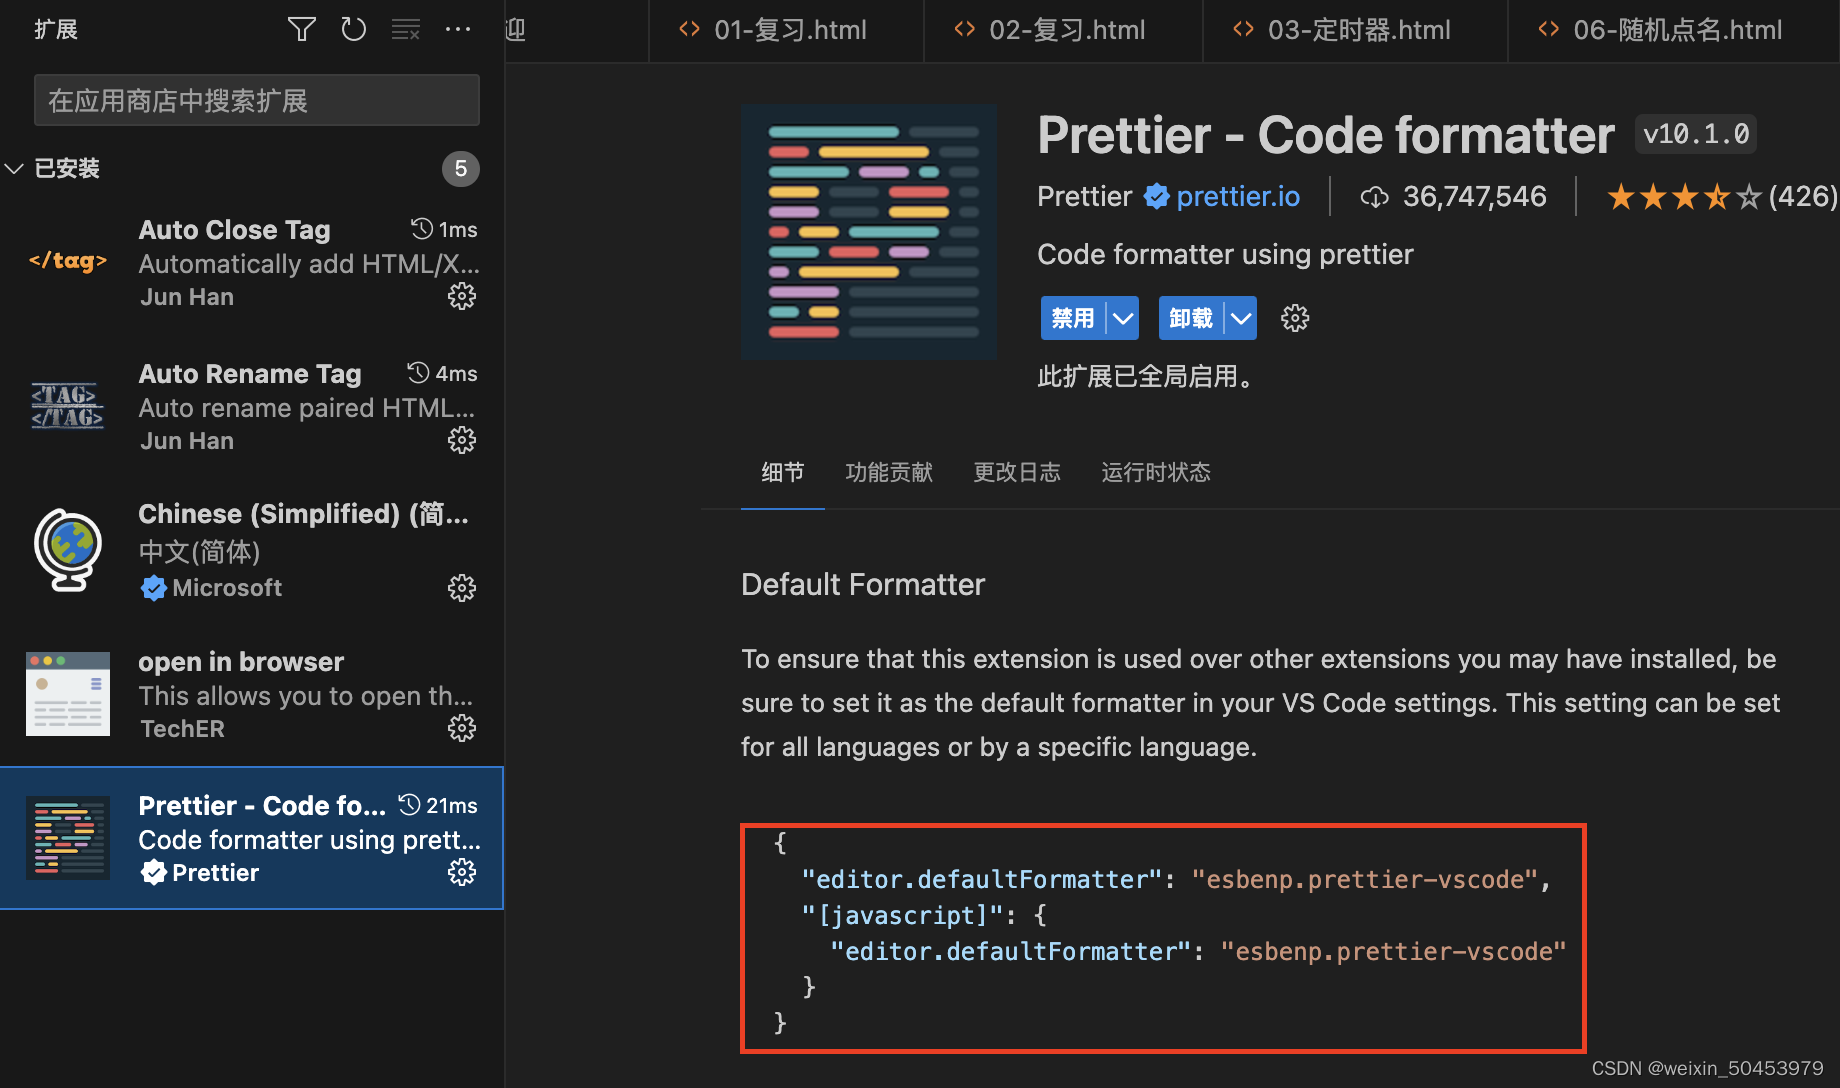
Task: Open settings gear for Chinese language pack
Action: tap(461, 588)
